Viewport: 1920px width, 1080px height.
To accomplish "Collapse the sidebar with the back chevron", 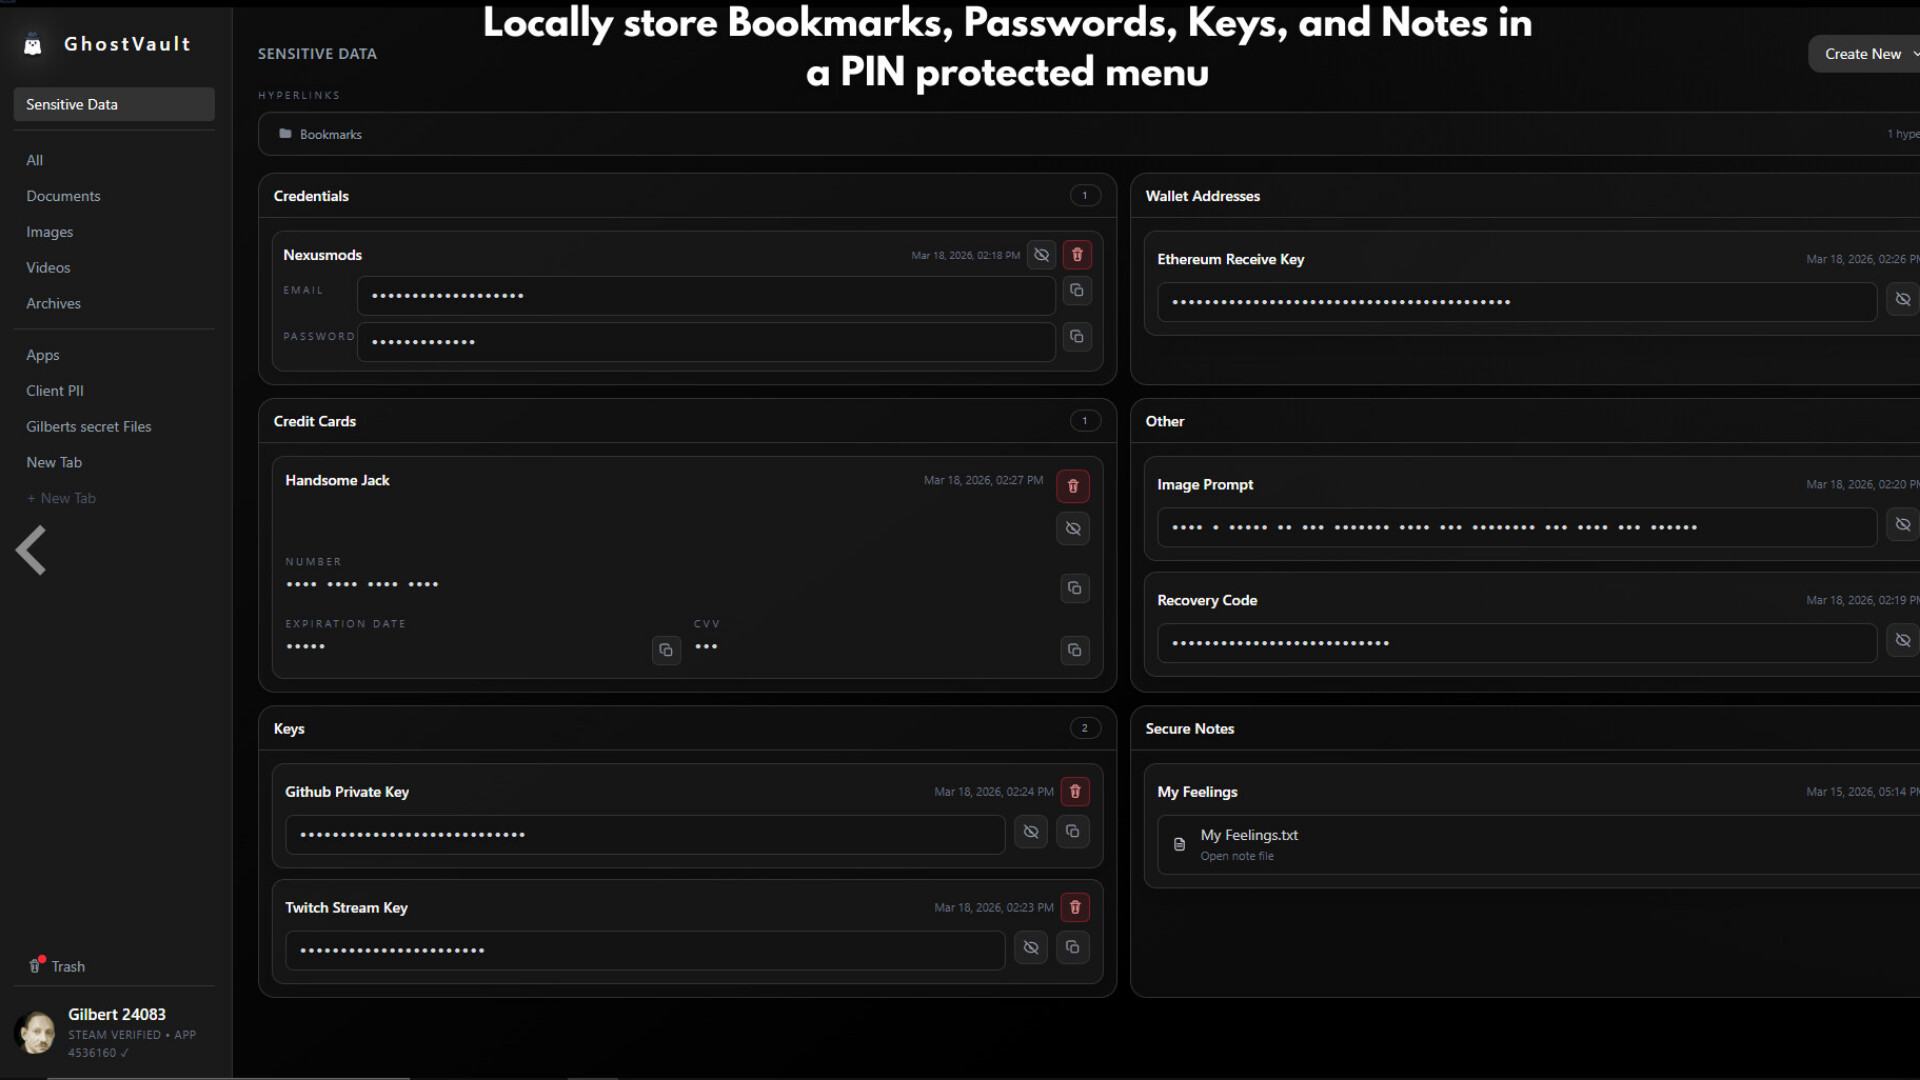I will 31,550.
